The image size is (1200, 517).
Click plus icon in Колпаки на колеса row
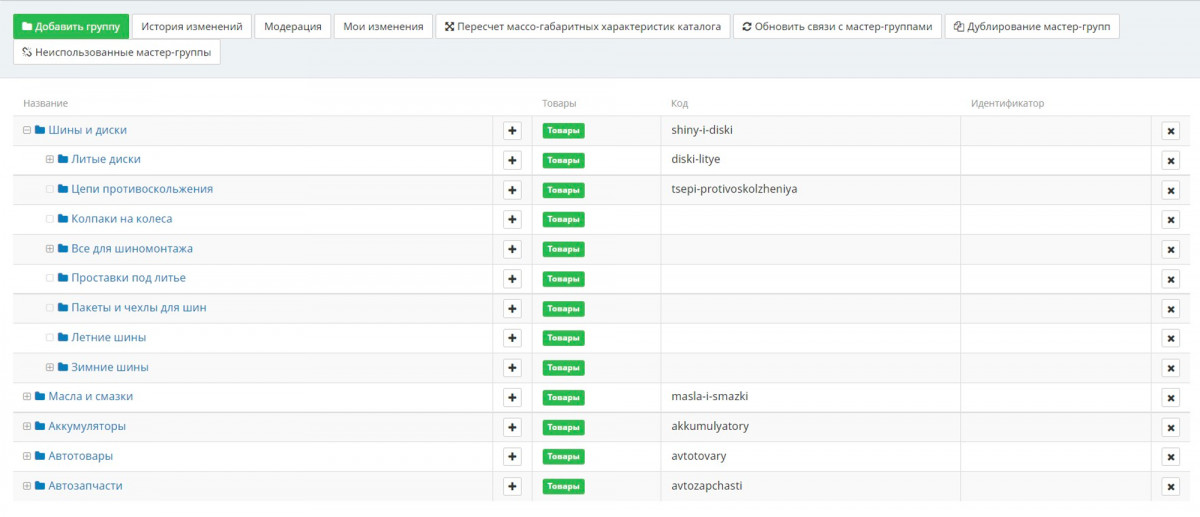[x=512, y=220]
